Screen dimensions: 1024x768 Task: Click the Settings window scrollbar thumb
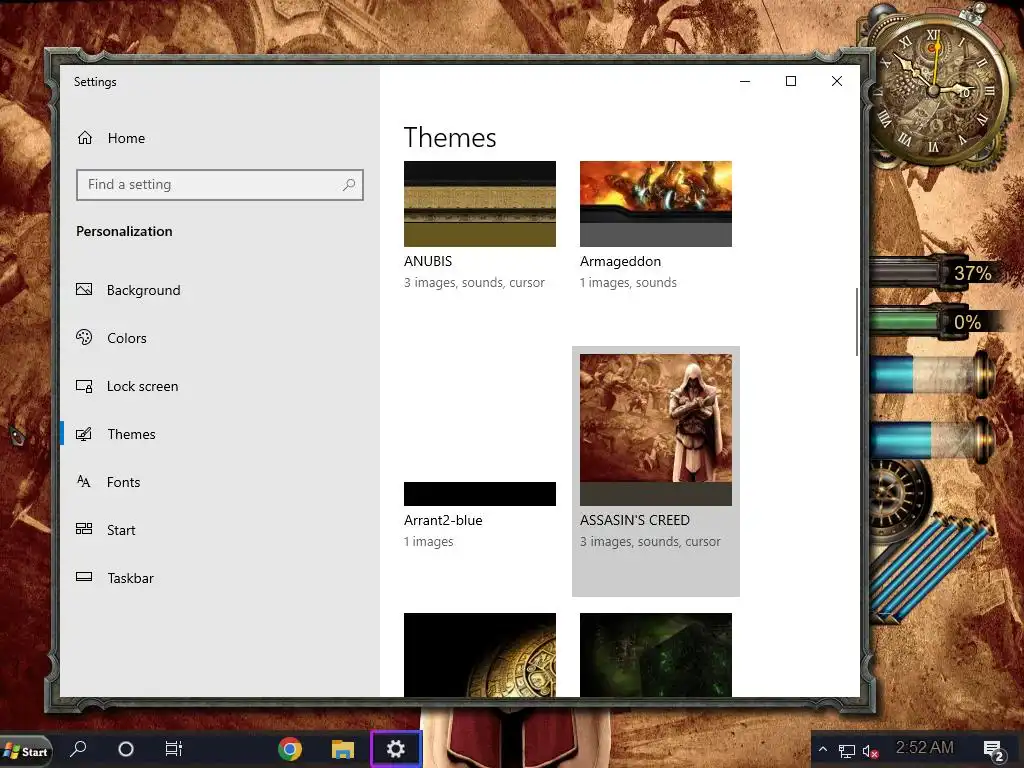tap(856, 322)
